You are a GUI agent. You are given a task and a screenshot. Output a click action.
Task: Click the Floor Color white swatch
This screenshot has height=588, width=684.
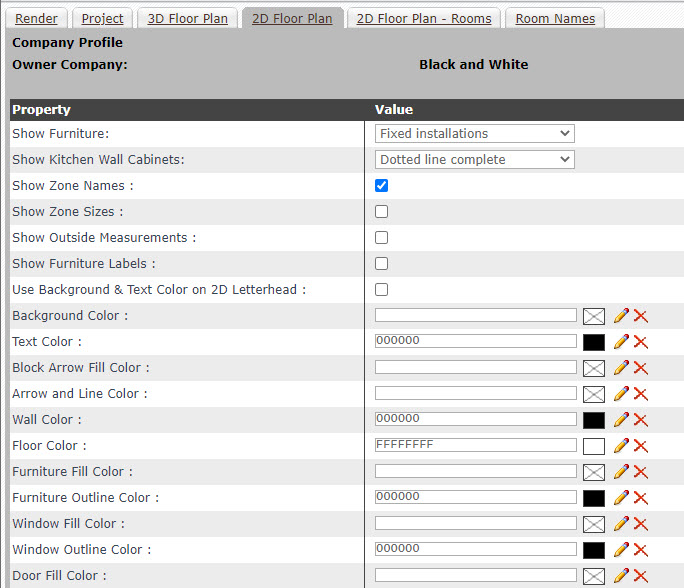coord(594,446)
